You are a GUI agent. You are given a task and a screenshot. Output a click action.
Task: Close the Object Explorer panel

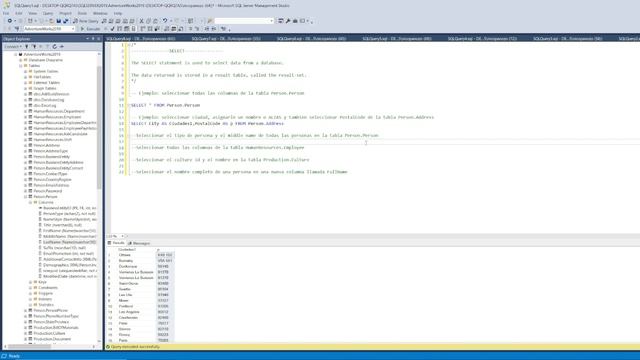[x=98, y=39]
